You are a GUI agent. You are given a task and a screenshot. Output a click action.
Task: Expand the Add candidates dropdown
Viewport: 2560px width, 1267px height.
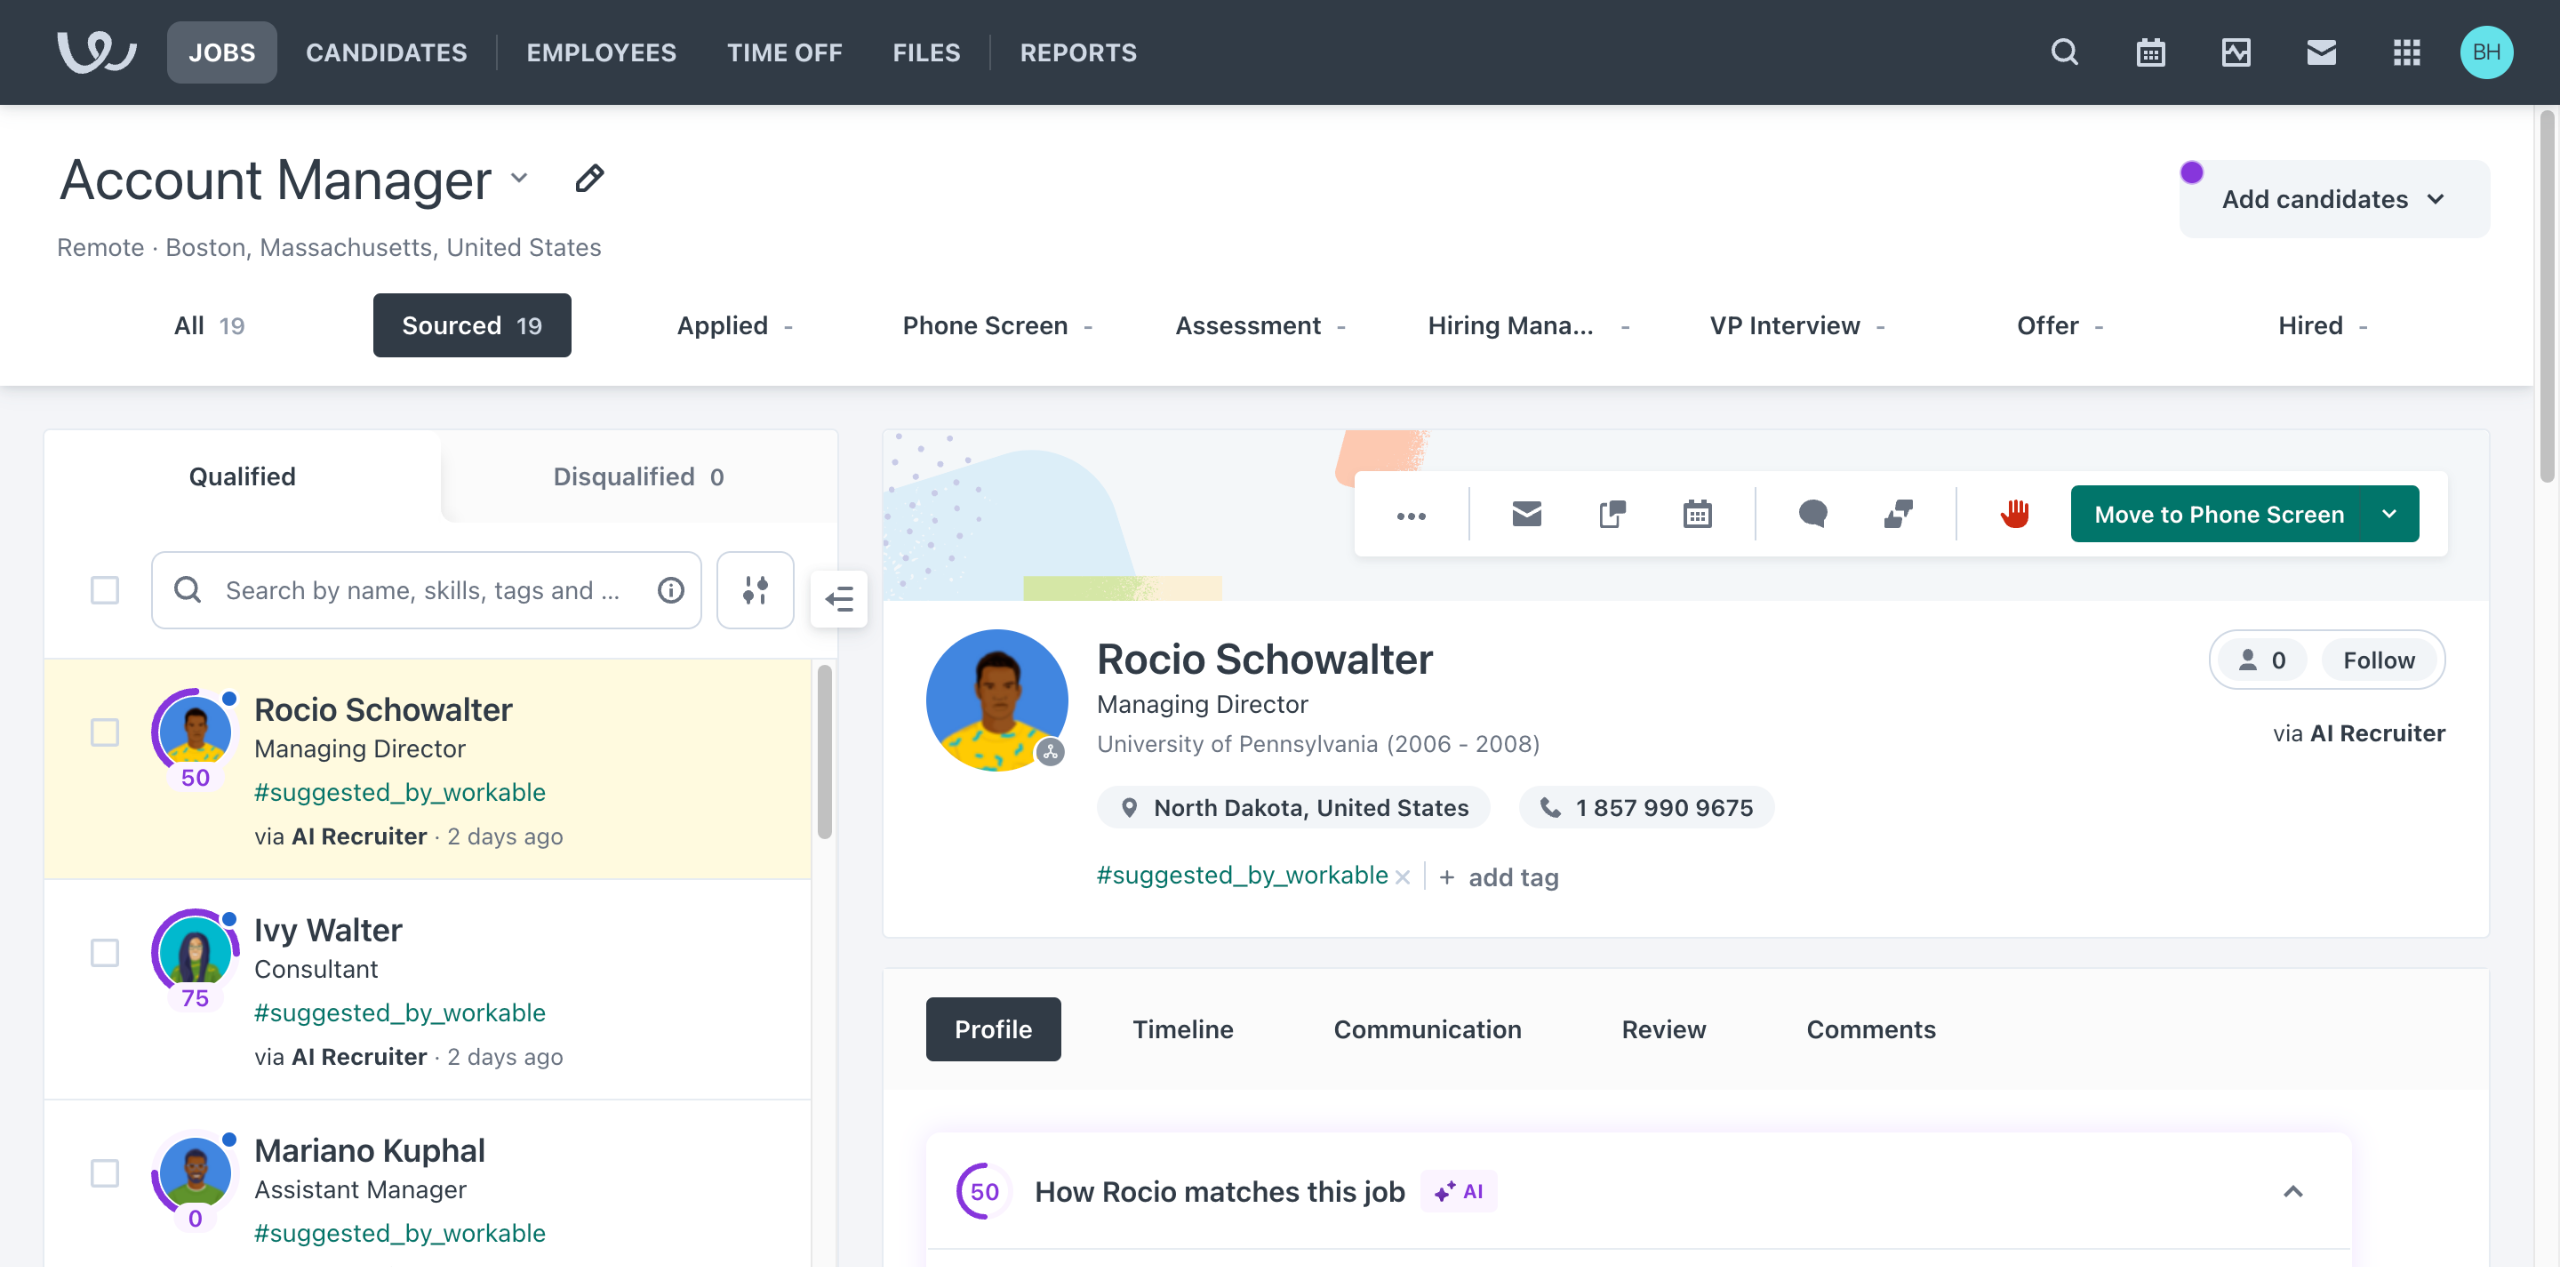coord(2334,199)
